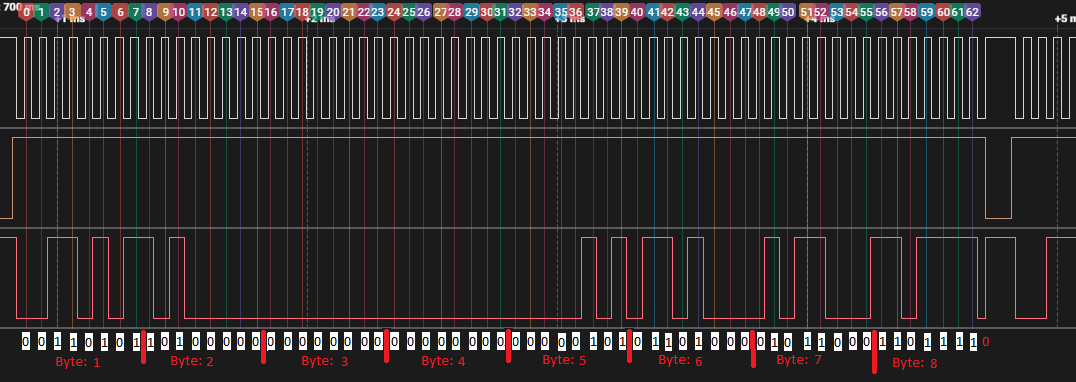
Task: Click timing marker 13
Action: click(x=226, y=12)
